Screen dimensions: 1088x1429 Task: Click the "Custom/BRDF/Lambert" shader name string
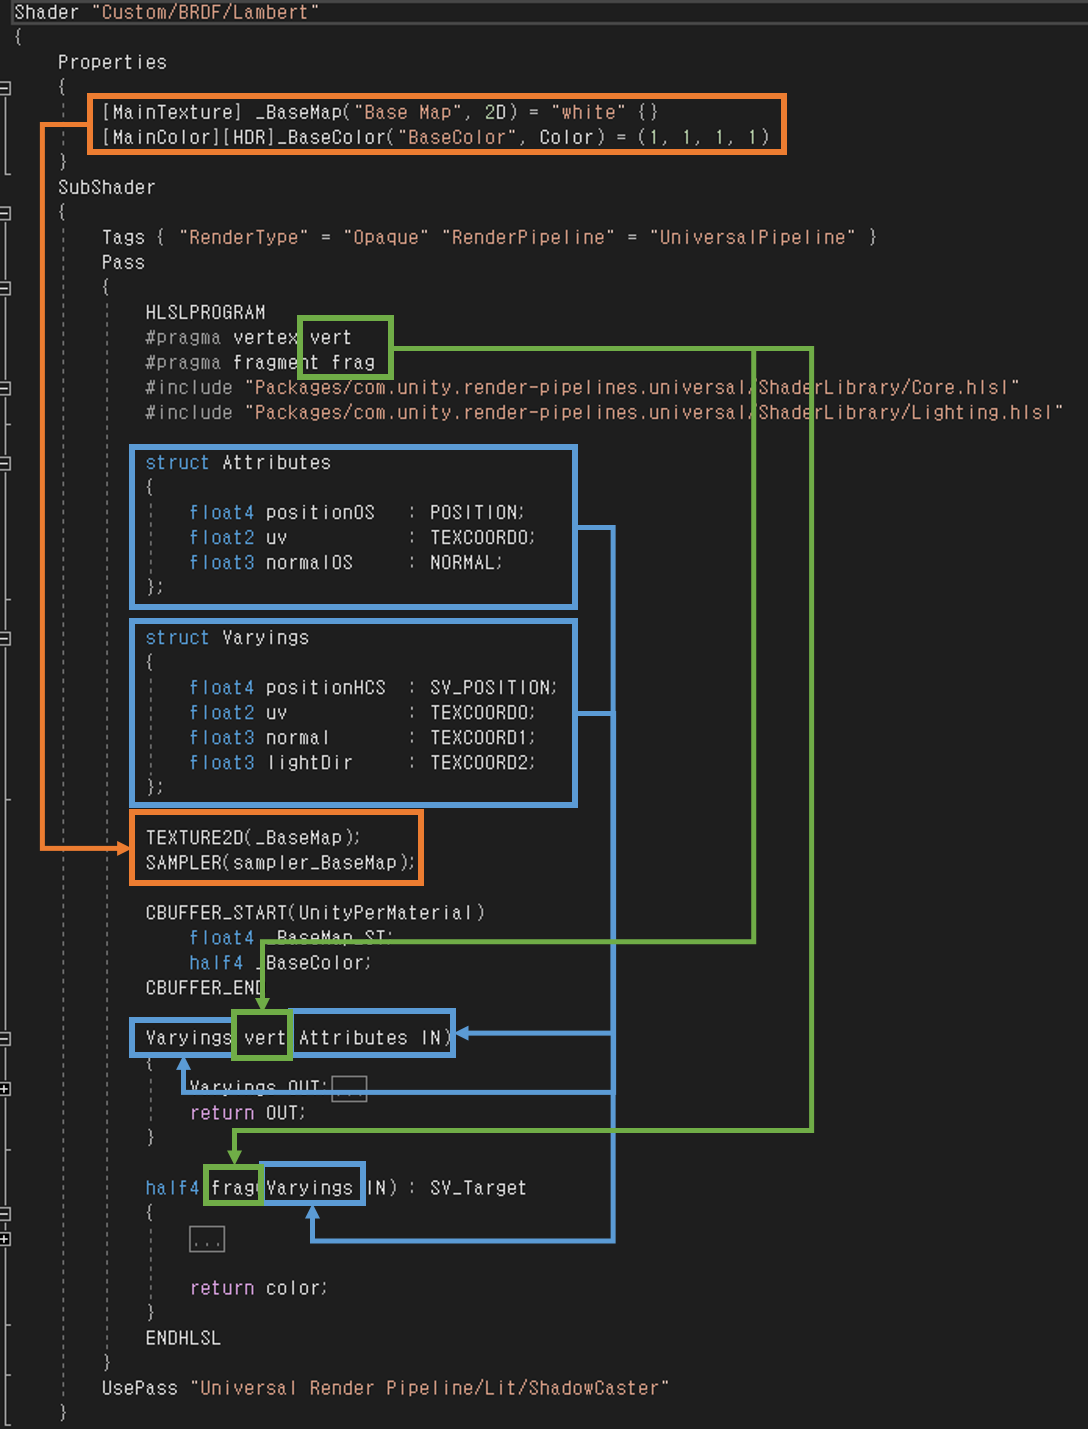click(x=210, y=12)
